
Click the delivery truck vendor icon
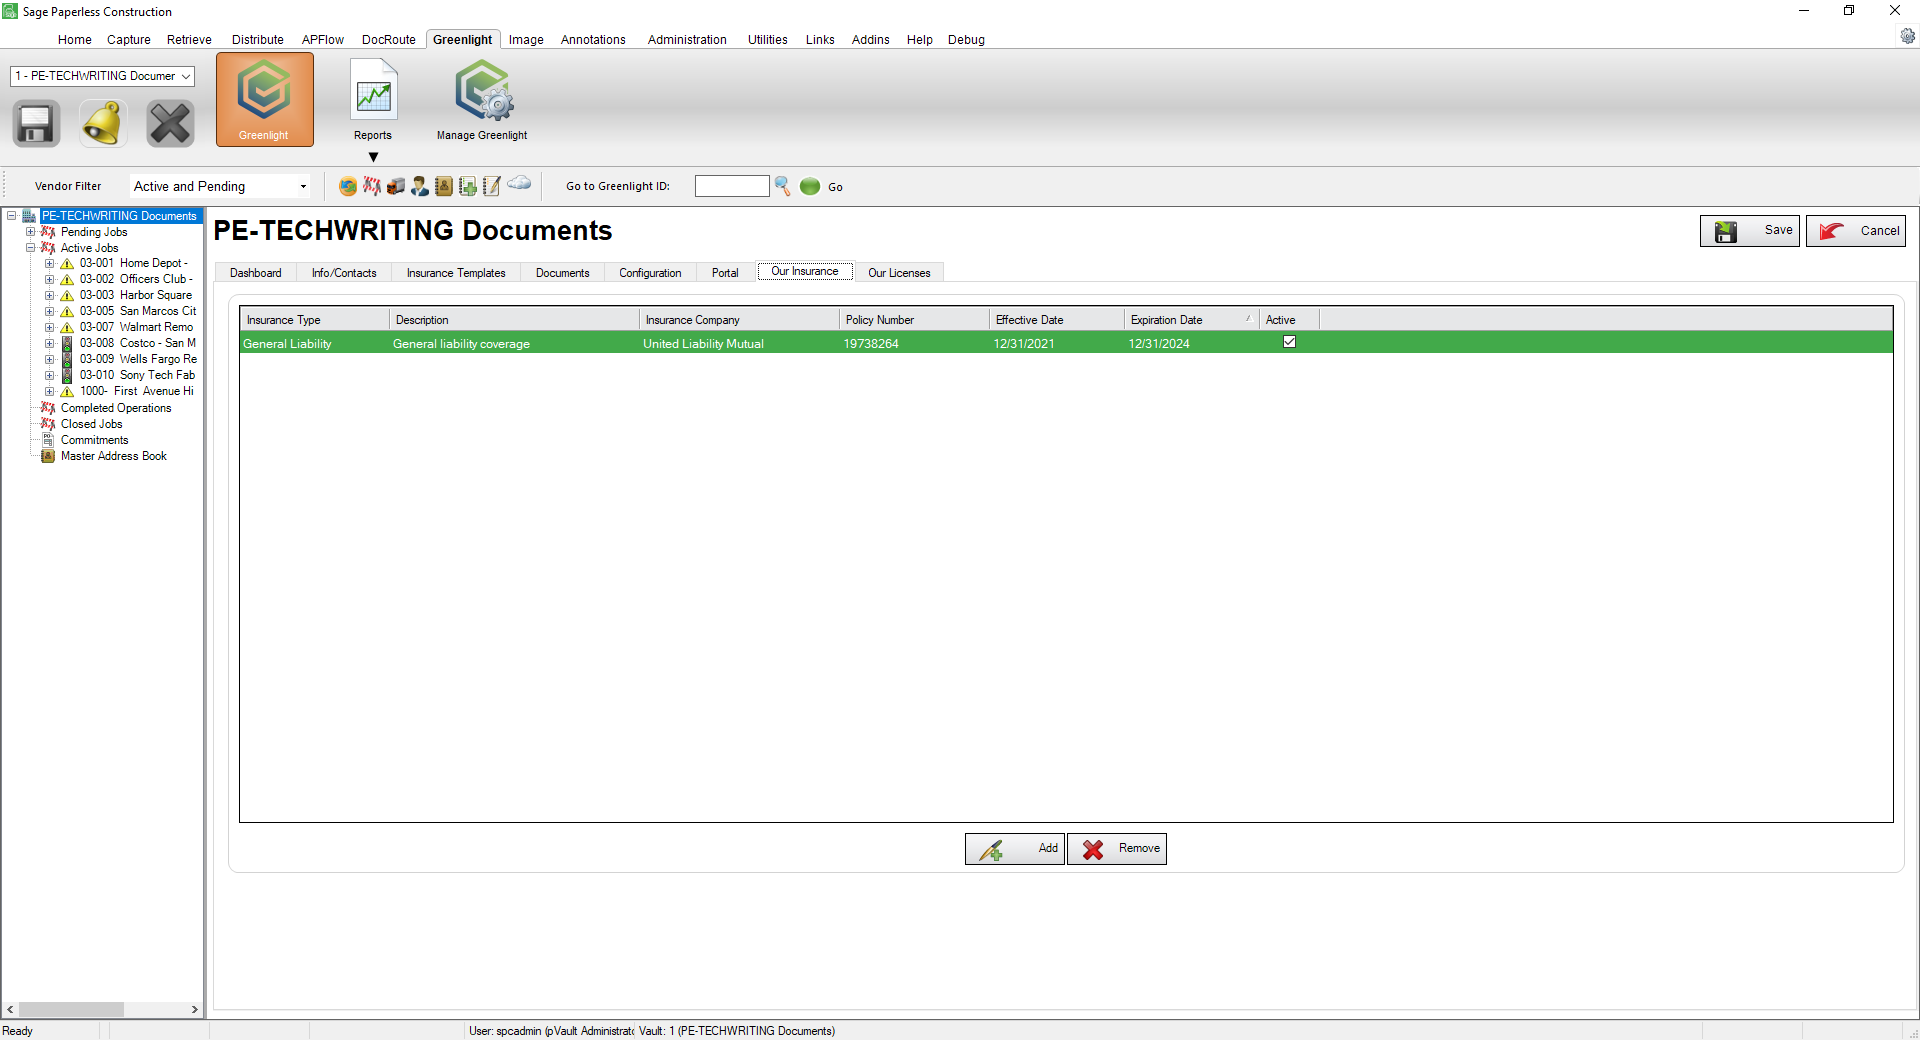click(x=396, y=186)
